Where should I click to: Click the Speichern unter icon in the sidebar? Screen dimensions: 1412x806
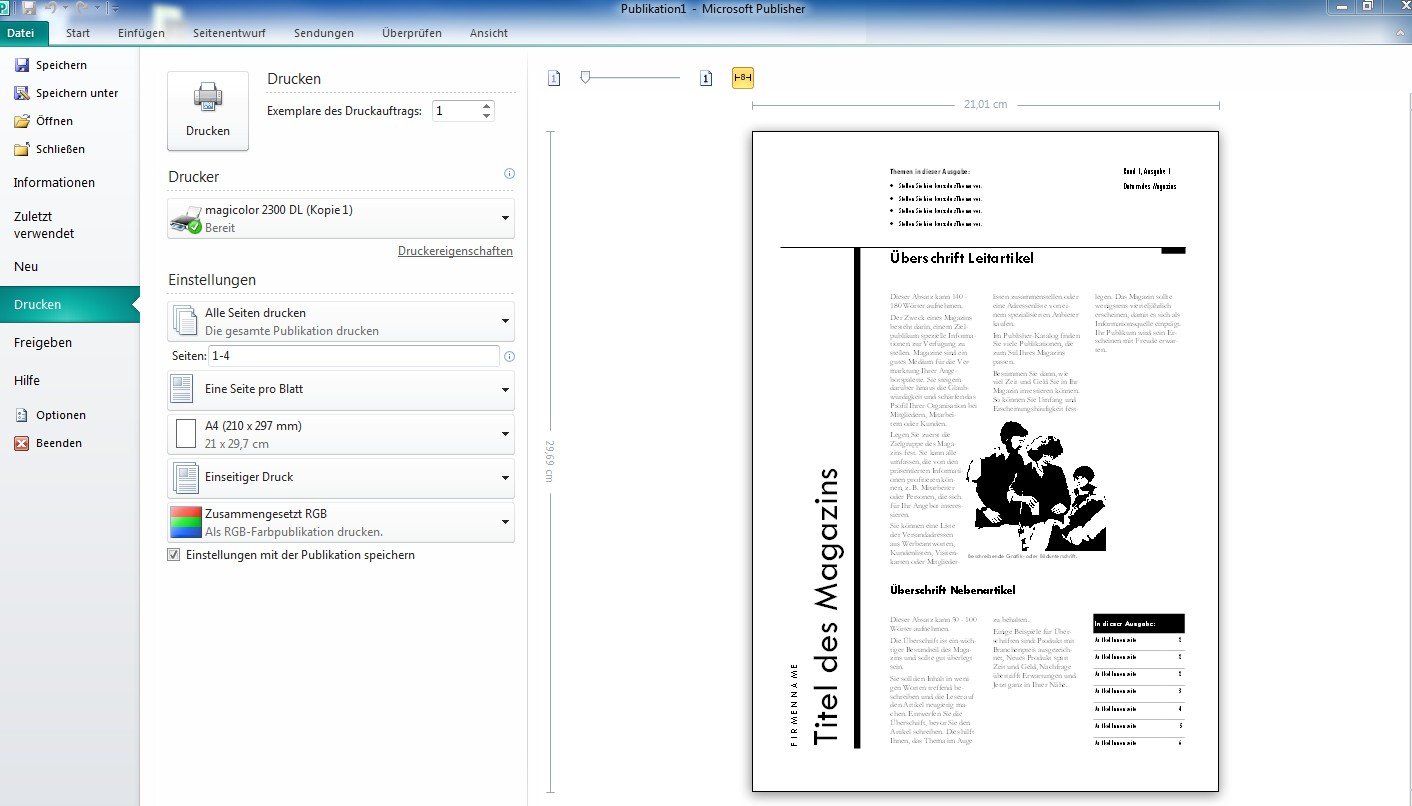[22, 93]
